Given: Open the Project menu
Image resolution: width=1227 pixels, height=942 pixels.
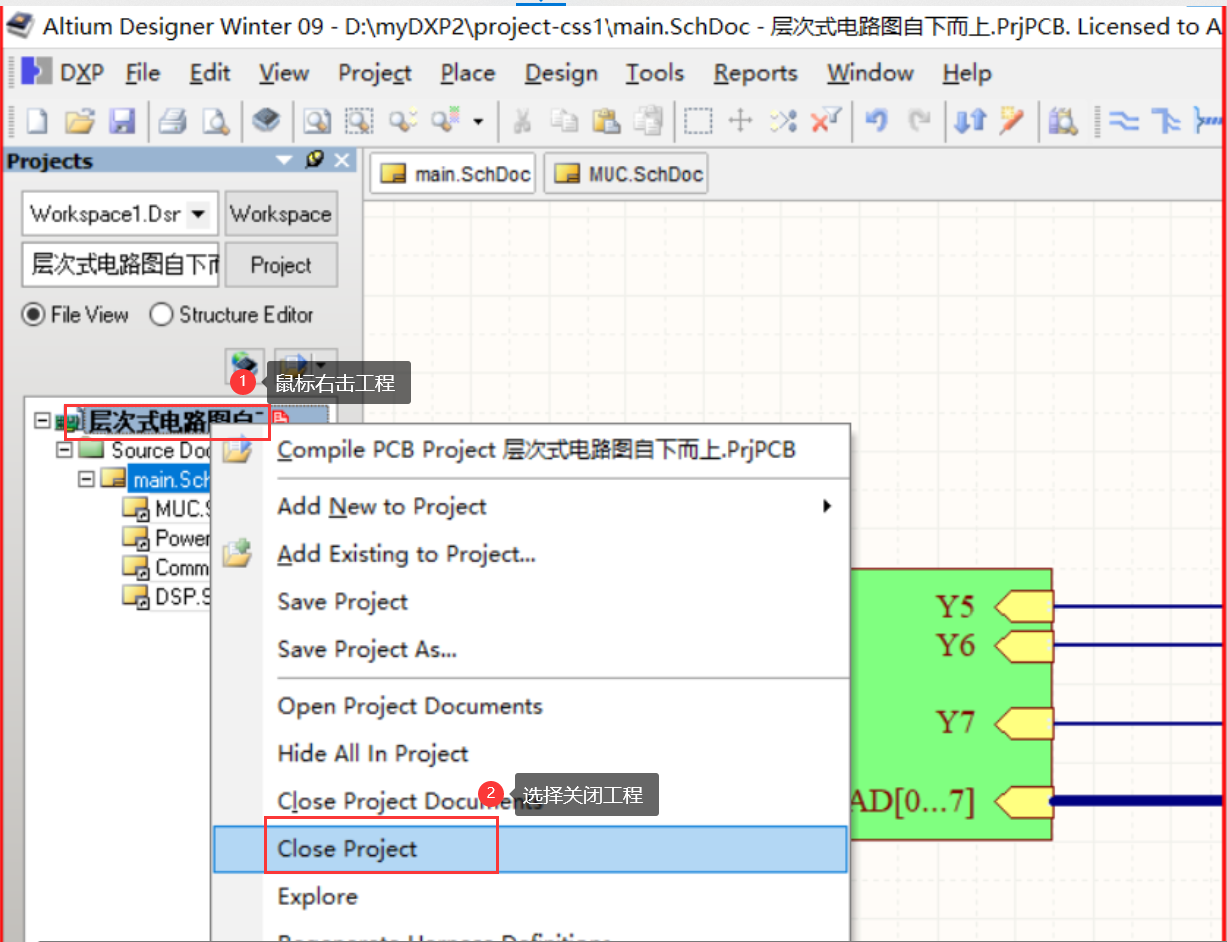Looking at the screenshot, I should tap(375, 73).
